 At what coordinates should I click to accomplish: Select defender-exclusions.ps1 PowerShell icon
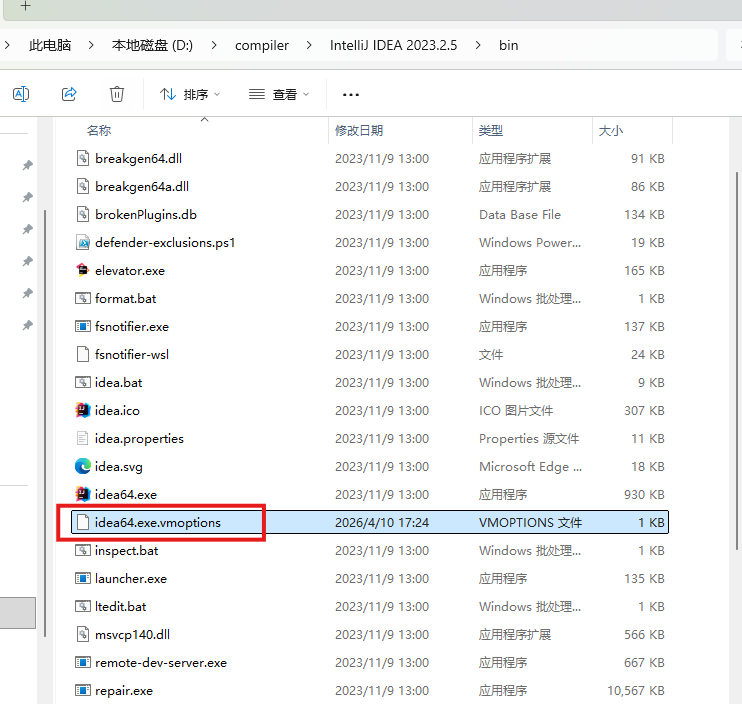click(83, 242)
